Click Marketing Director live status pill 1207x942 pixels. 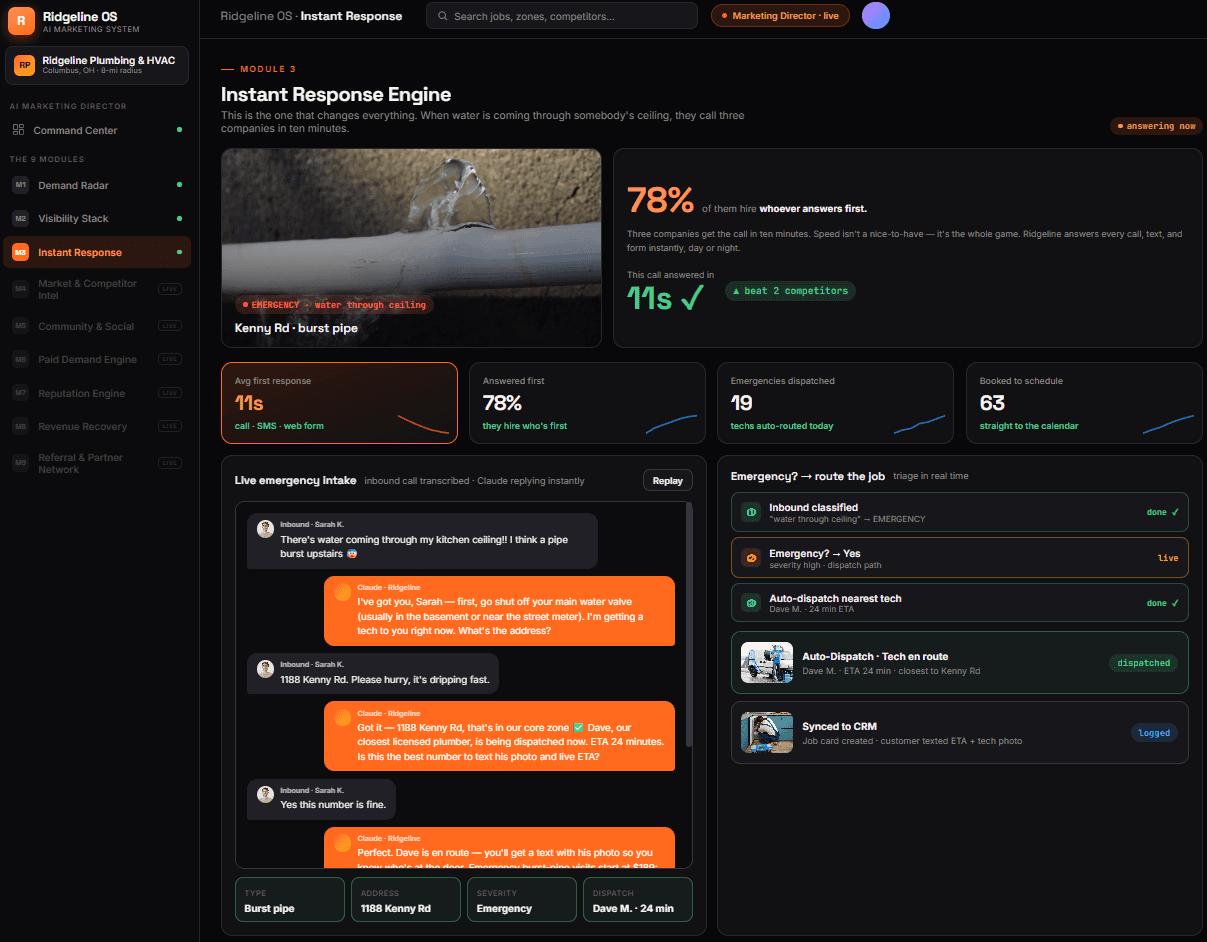780,16
